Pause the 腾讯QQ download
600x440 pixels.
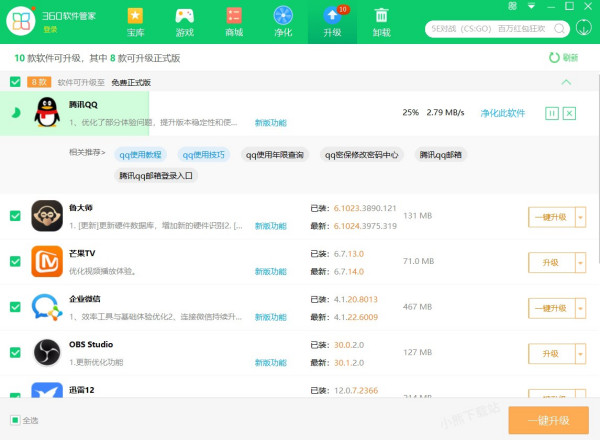[x=551, y=113]
